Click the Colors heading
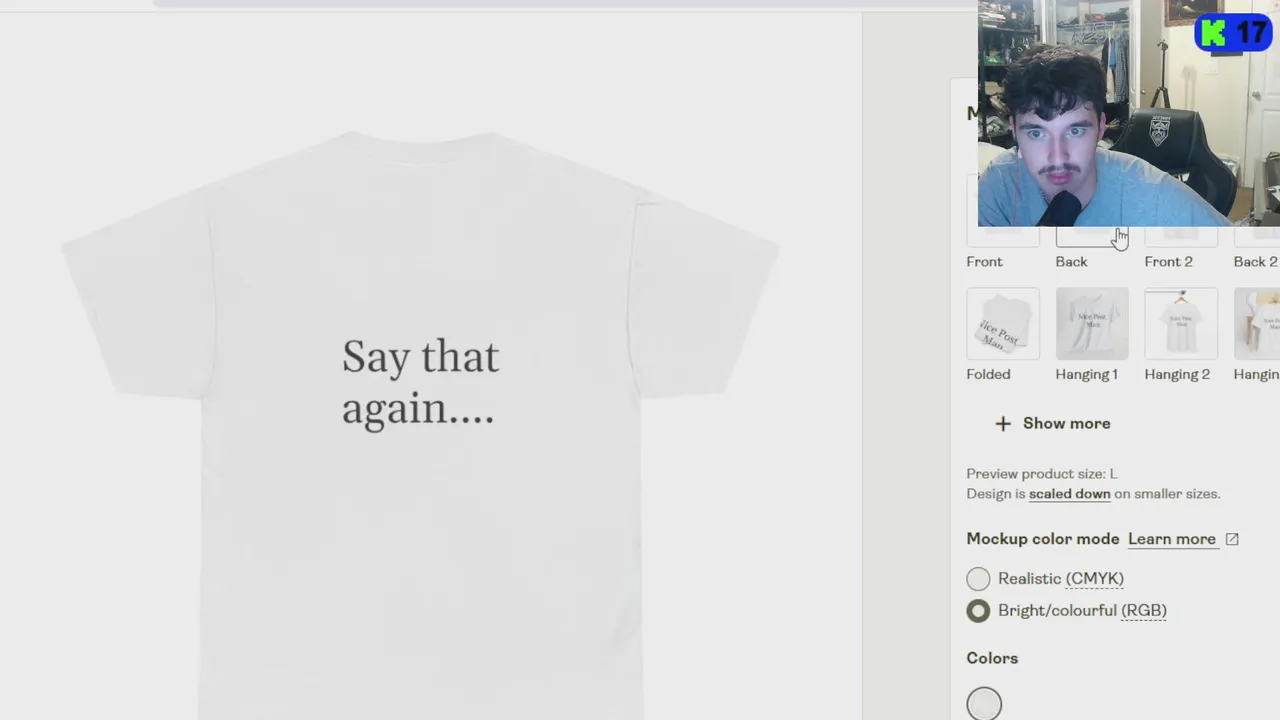 (992, 658)
